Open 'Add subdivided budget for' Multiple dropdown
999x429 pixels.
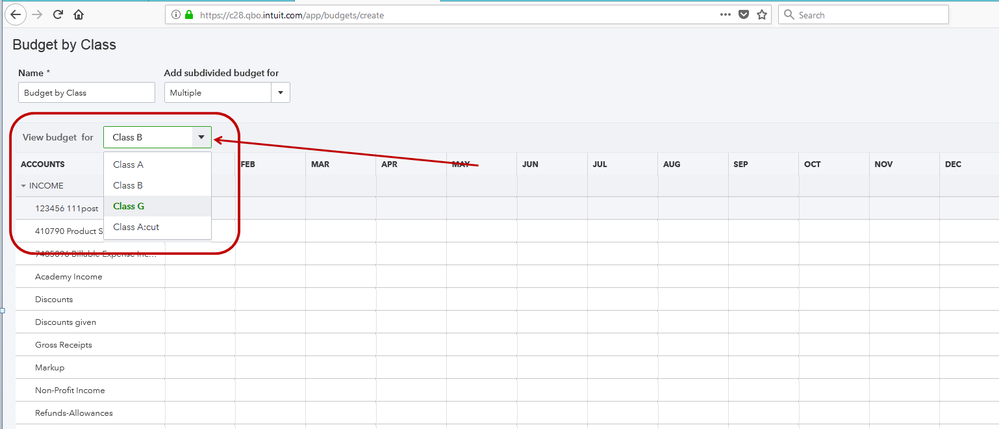(x=227, y=92)
